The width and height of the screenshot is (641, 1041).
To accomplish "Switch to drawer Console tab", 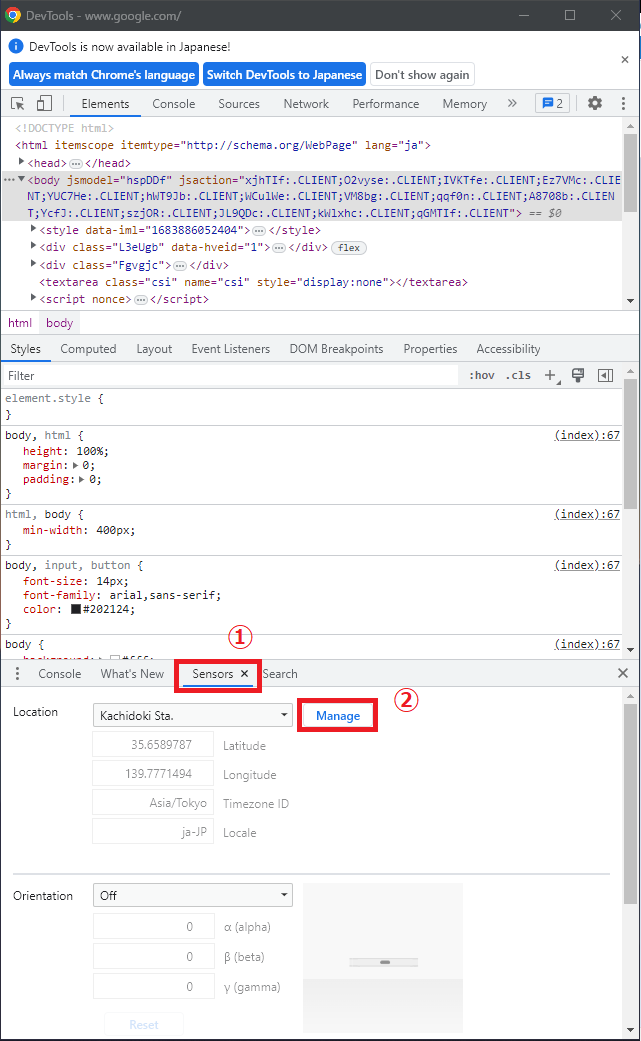I will tap(60, 674).
